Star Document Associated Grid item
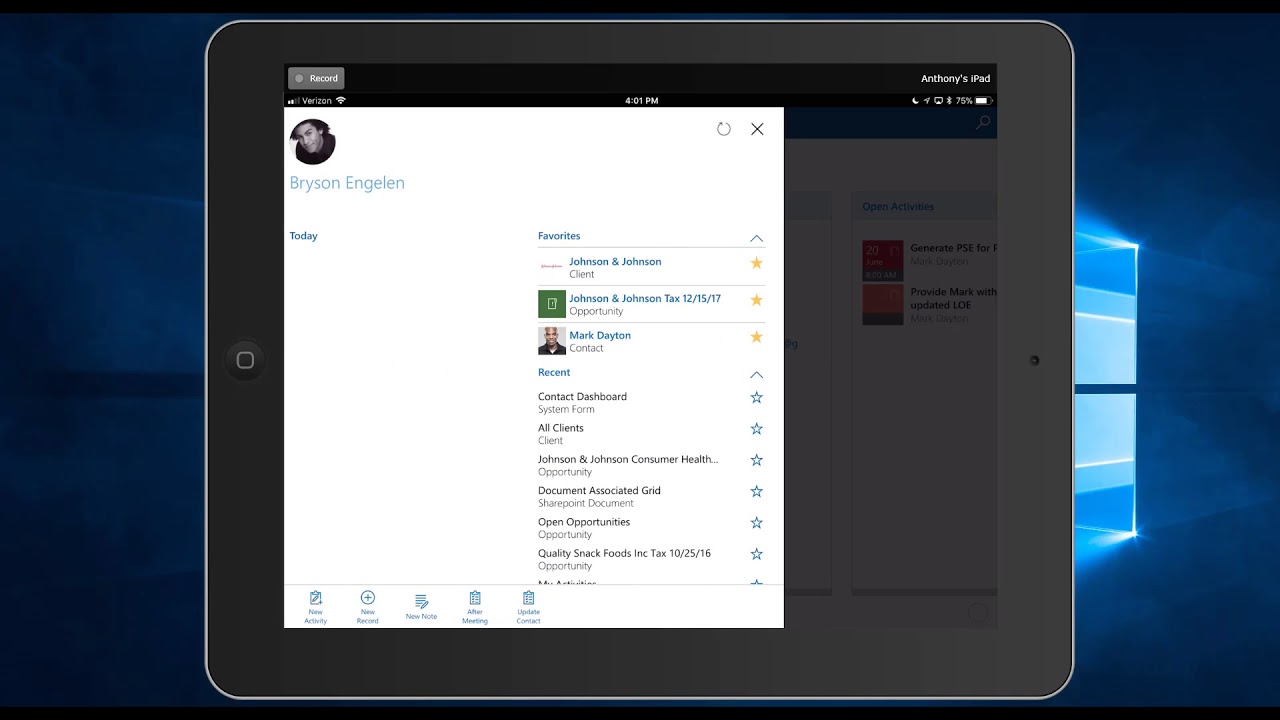Viewport: 1280px width, 720px height. (757, 492)
